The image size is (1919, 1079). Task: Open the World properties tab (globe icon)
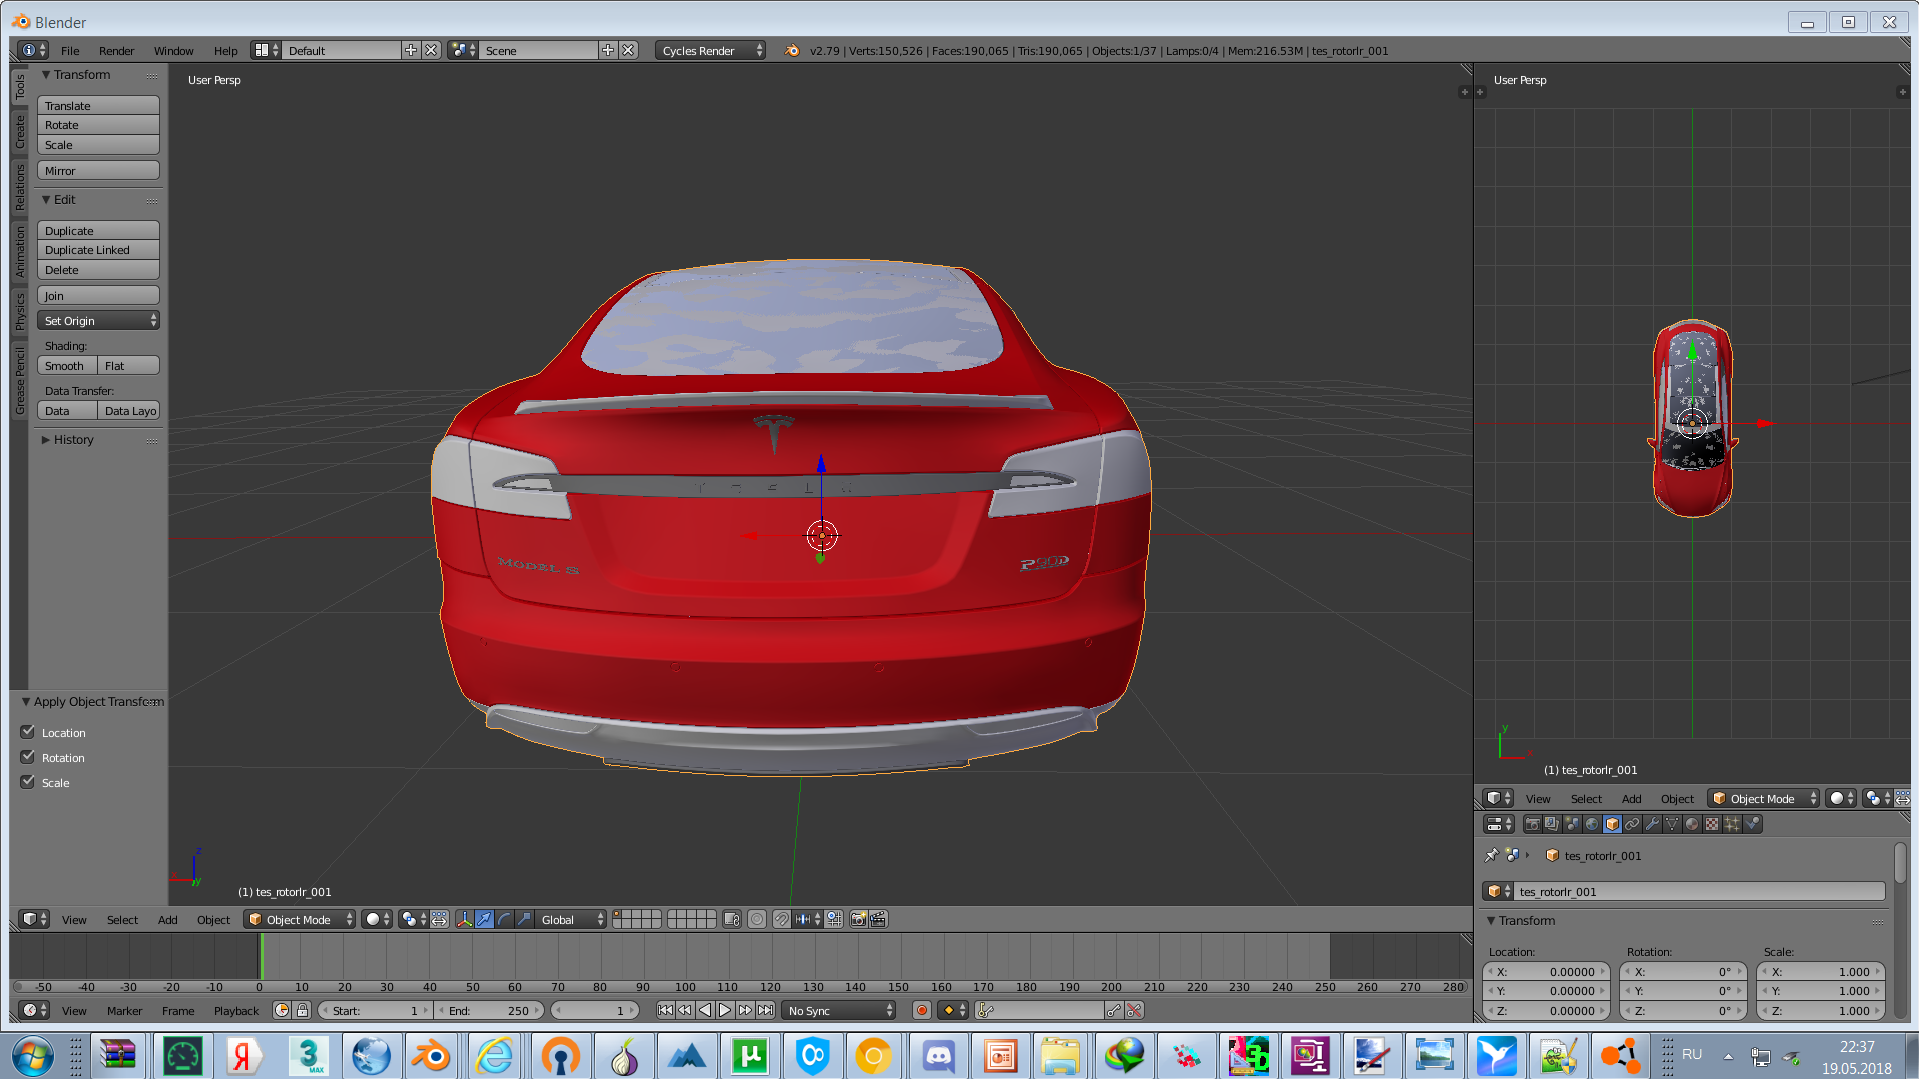click(1592, 824)
